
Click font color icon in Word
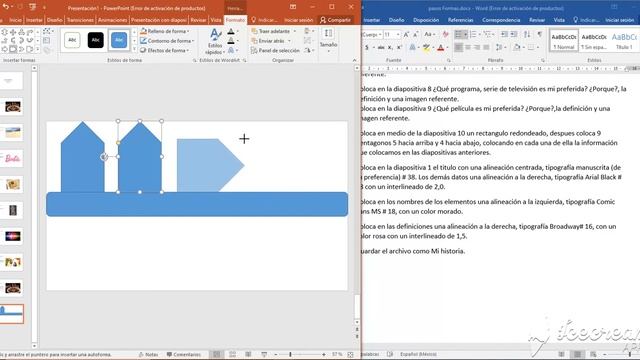[x=440, y=48]
